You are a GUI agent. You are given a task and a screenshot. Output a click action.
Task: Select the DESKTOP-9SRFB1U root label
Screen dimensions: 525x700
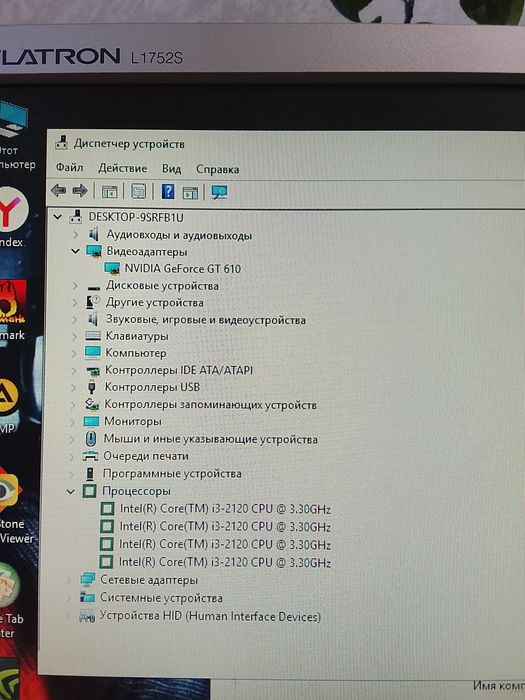coord(136,217)
